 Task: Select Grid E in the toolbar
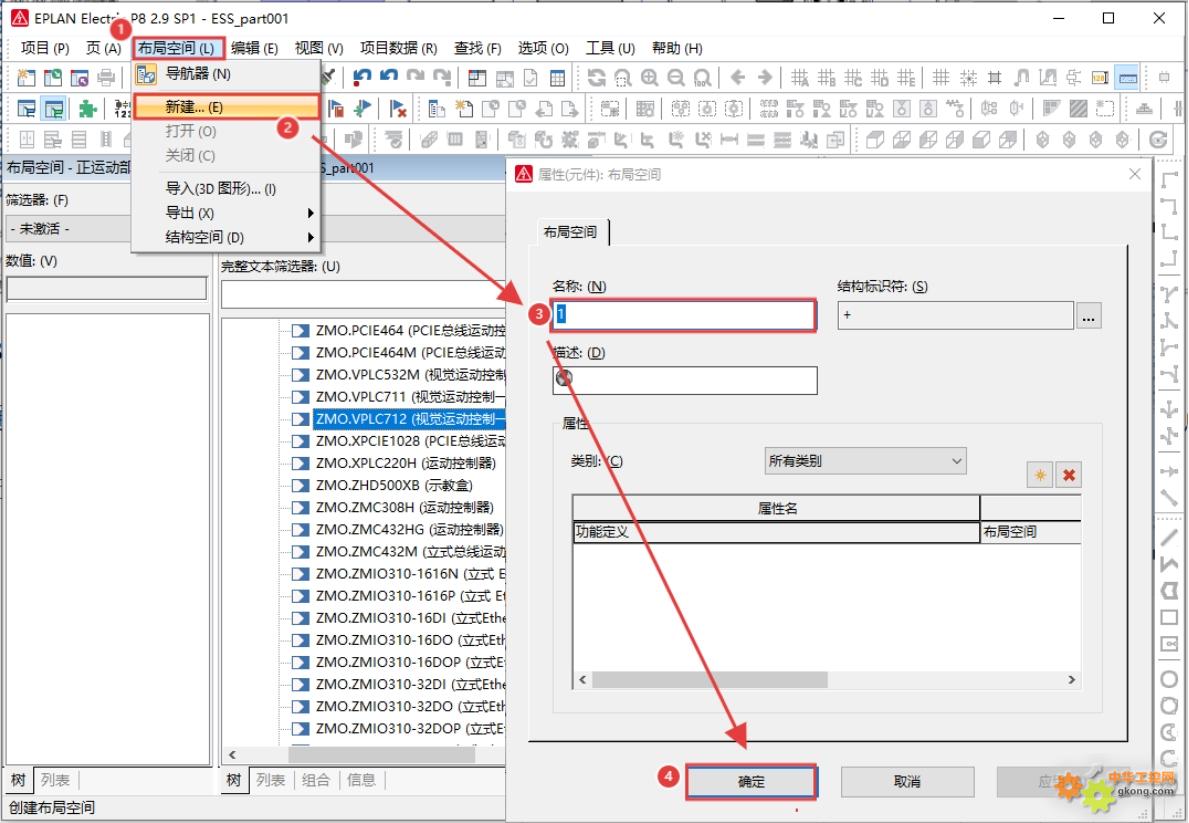point(906,77)
